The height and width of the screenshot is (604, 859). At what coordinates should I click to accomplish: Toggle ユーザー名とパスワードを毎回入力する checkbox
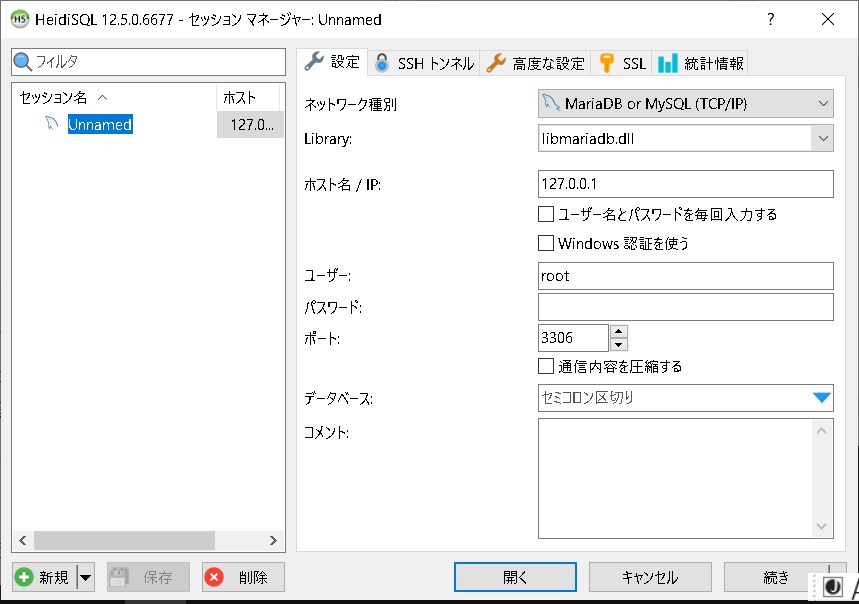pyautogui.click(x=546, y=214)
